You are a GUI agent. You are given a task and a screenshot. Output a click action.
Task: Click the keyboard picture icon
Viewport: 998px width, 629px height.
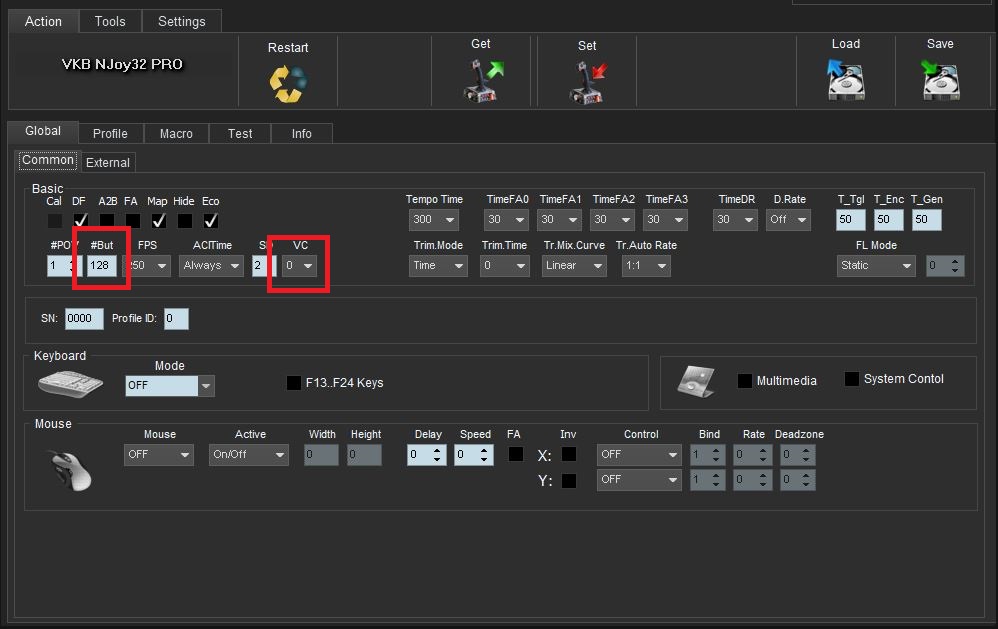coord(70,384)
